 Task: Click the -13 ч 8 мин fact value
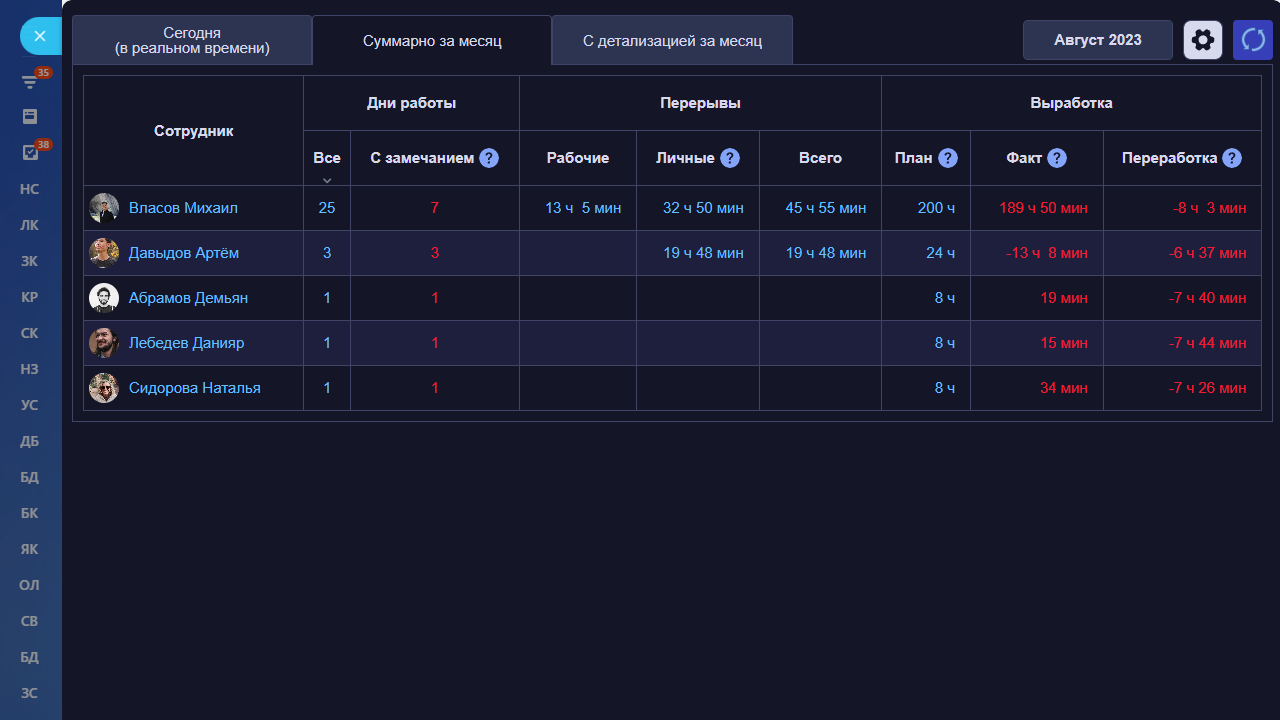1047,253
